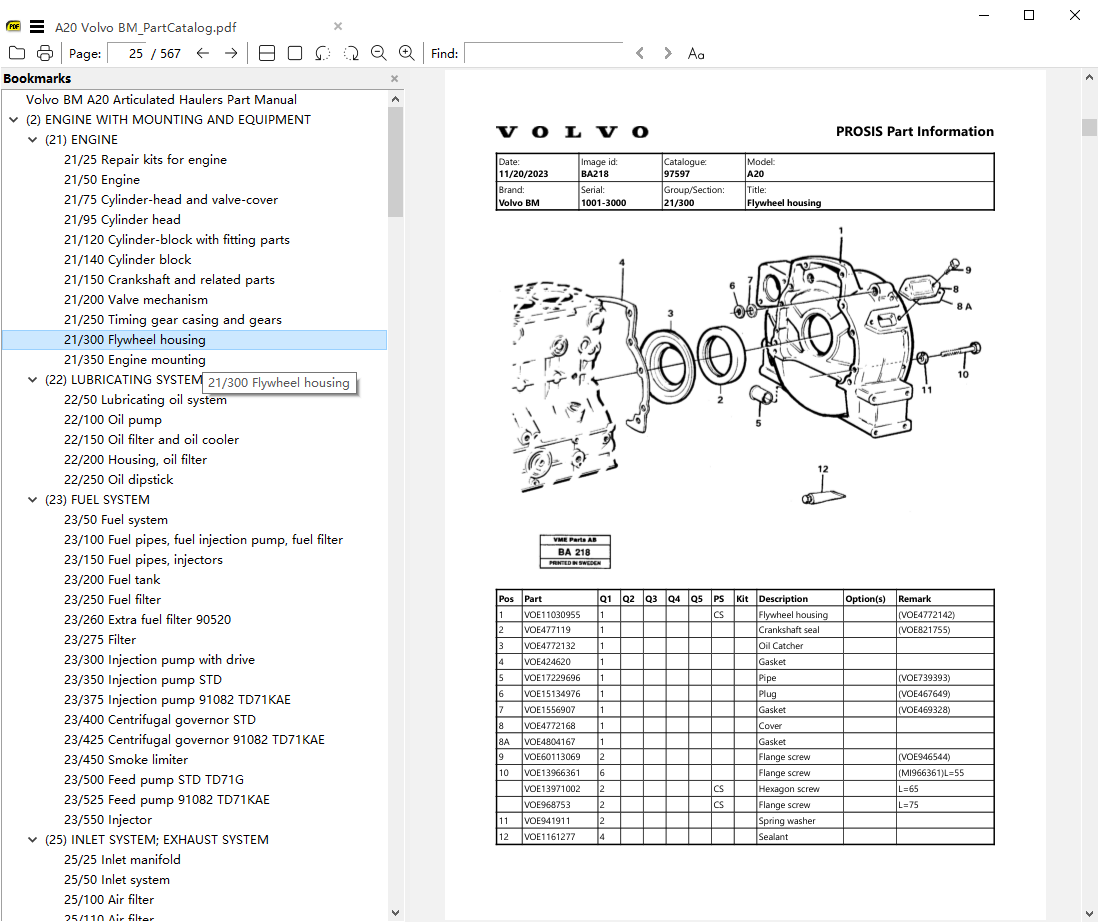
Task: Open 21/120 Cylinder-block with fitting parts
Action: coord(177,240)
